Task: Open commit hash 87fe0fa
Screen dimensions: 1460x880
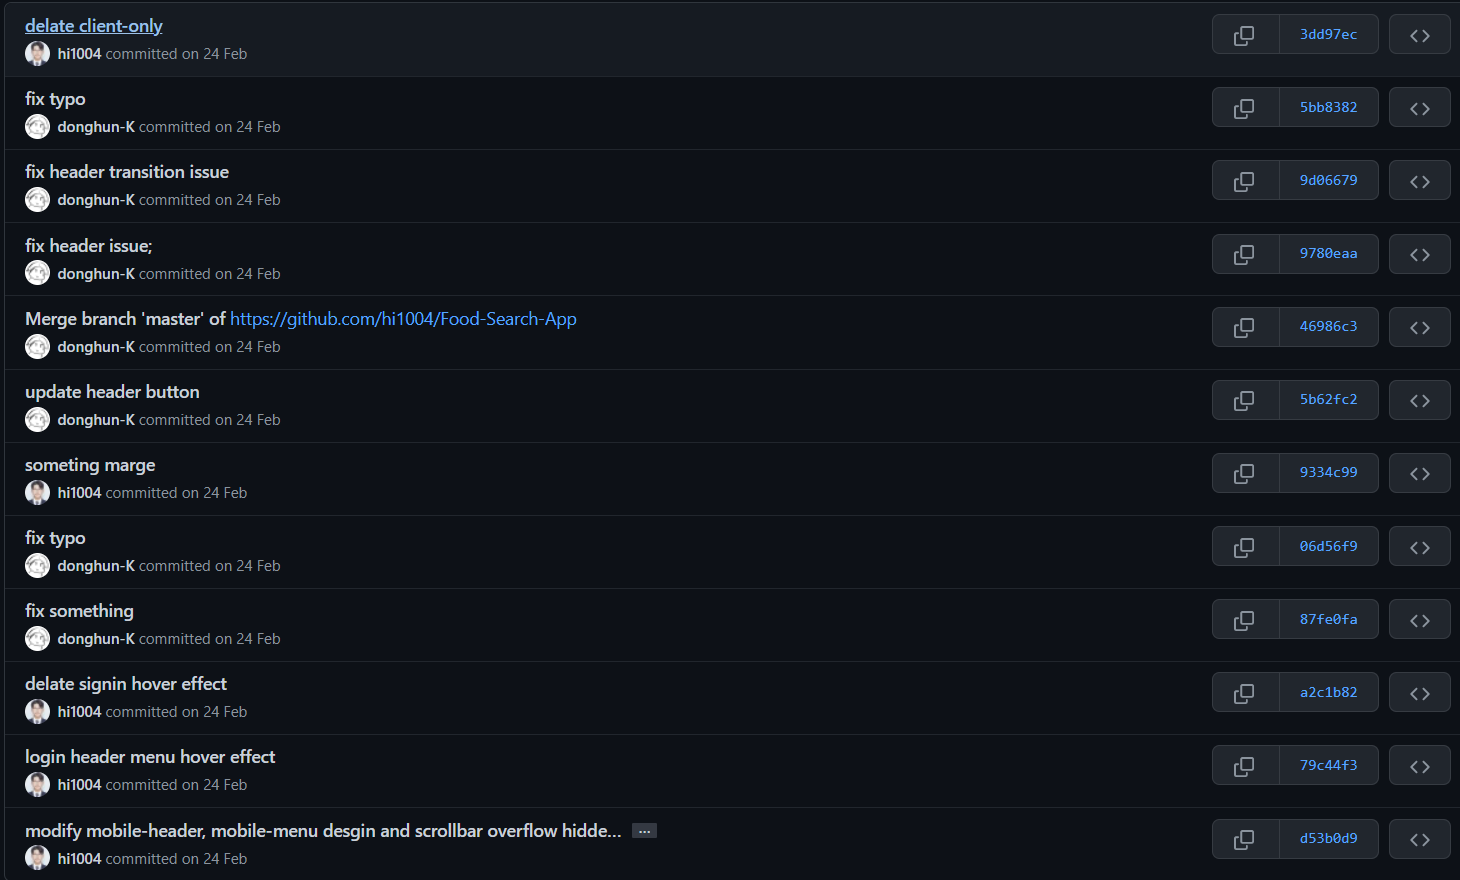Action: (1328, 620)
